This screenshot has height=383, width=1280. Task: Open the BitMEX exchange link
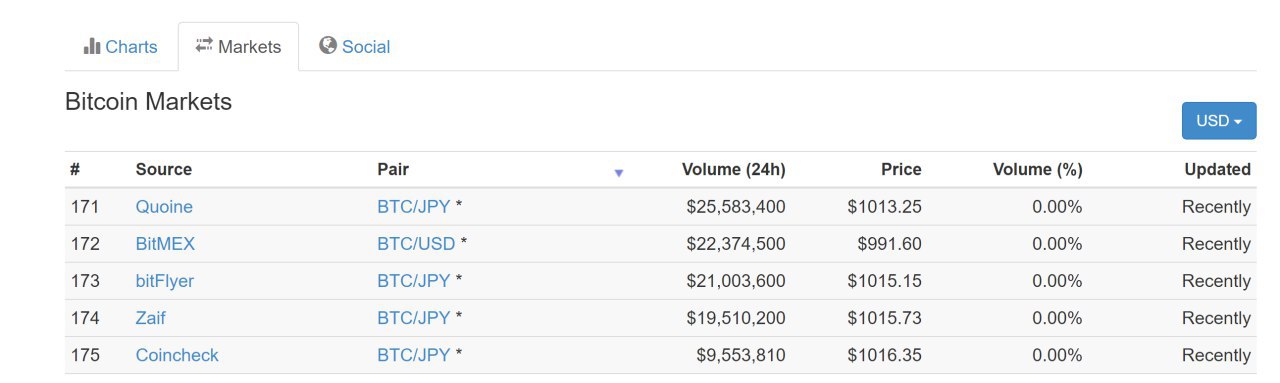165,244
